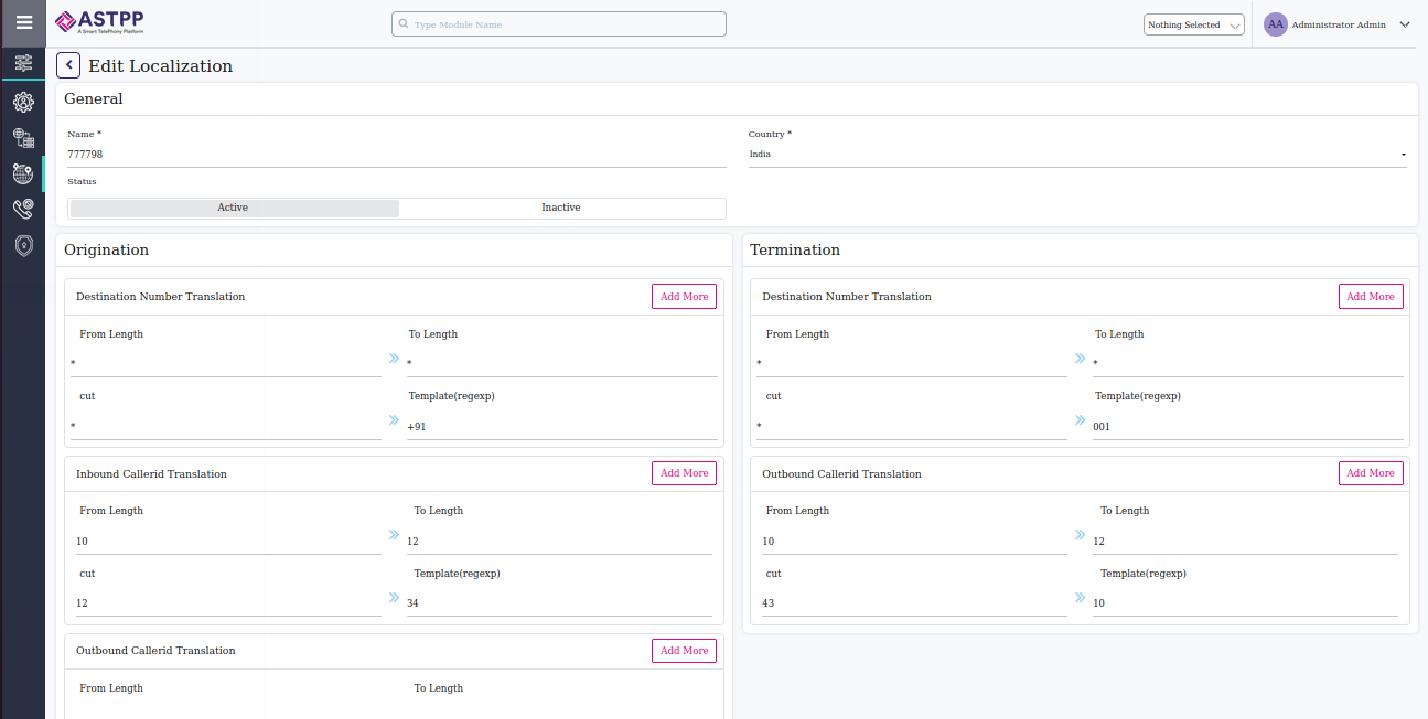The image size is (1428, 719).
Task: Open the Country dropdown showing India
Action: (x=1077, y=155)
